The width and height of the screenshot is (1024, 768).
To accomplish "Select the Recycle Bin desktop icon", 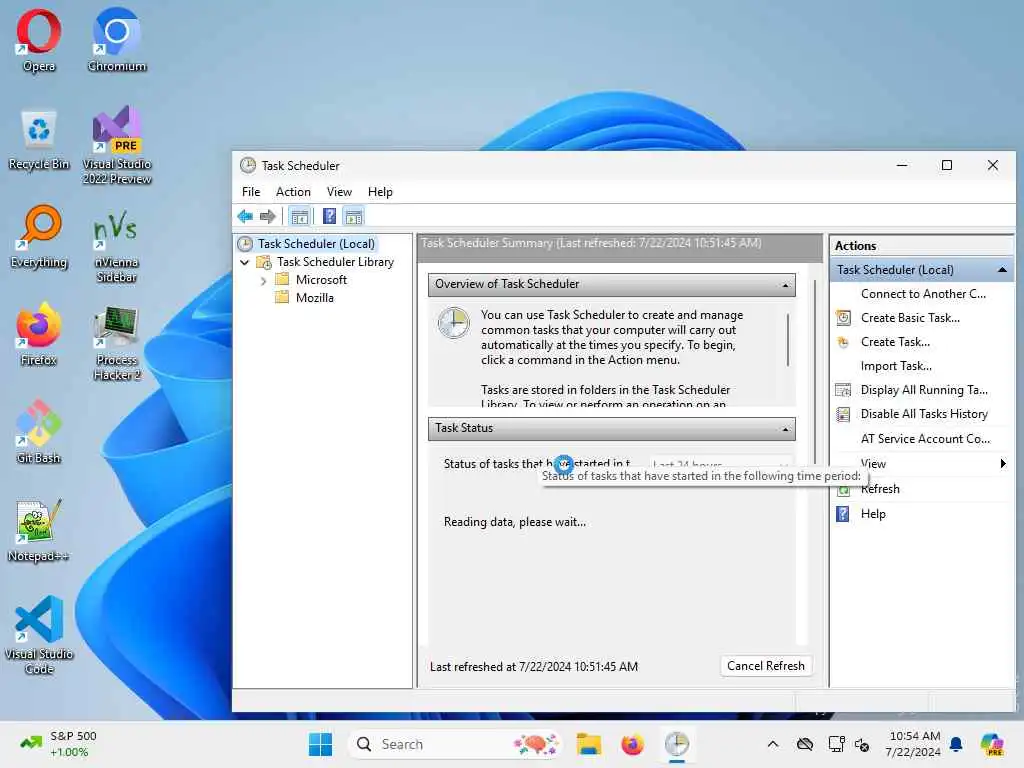I will (x=39, y=140).
